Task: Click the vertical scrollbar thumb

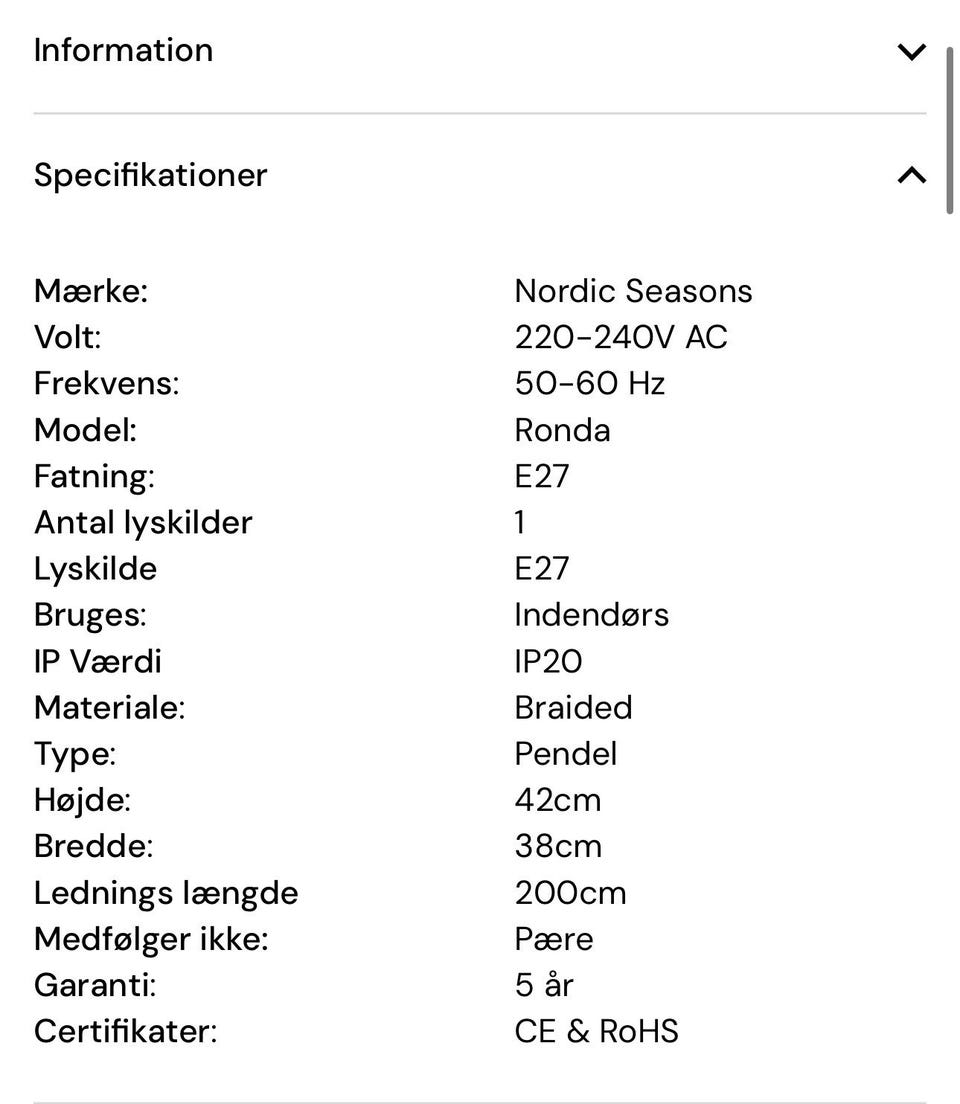Action: [950, 128]
